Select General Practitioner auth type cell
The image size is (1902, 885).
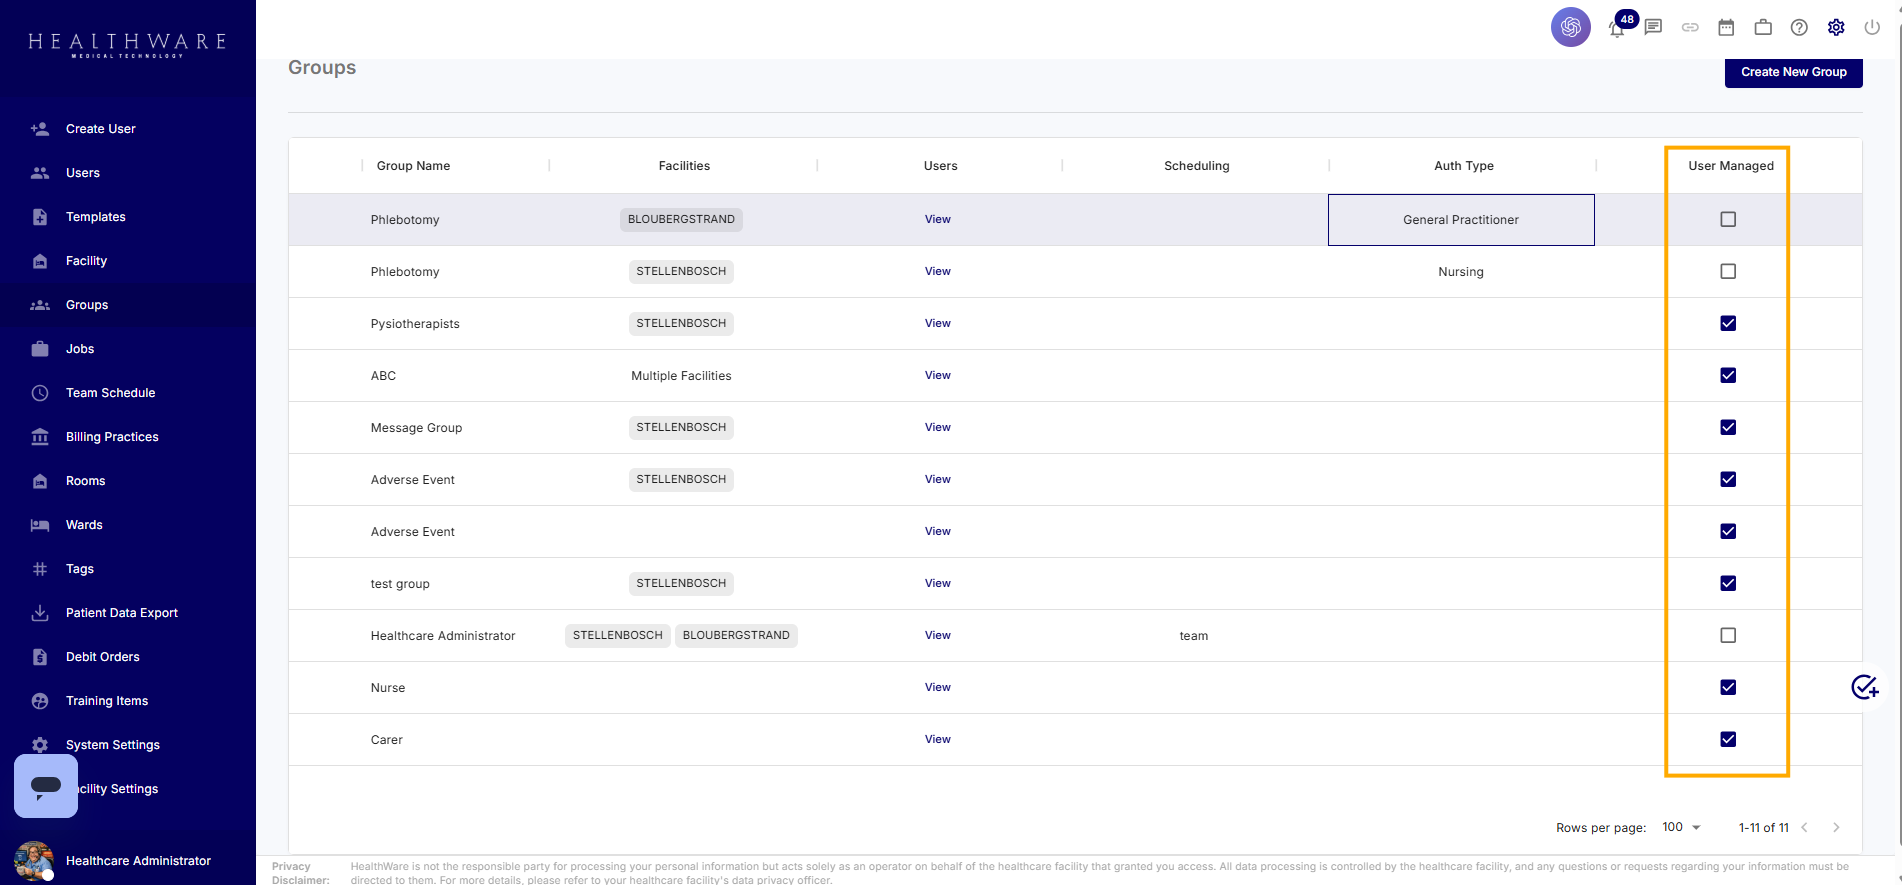tap(1461, 220)
